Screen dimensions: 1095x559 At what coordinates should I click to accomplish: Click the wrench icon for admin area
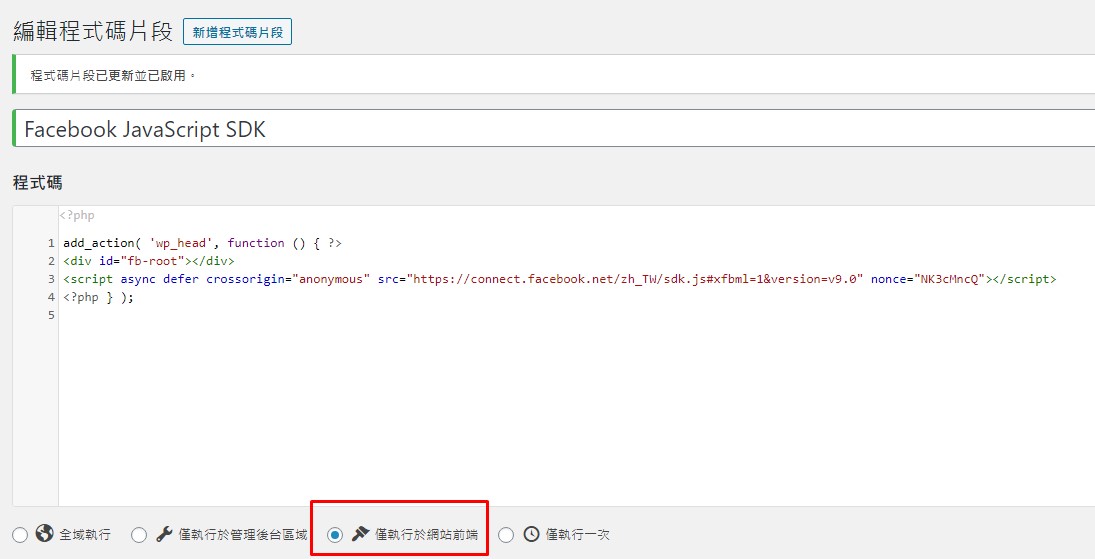tap(164, 535)
